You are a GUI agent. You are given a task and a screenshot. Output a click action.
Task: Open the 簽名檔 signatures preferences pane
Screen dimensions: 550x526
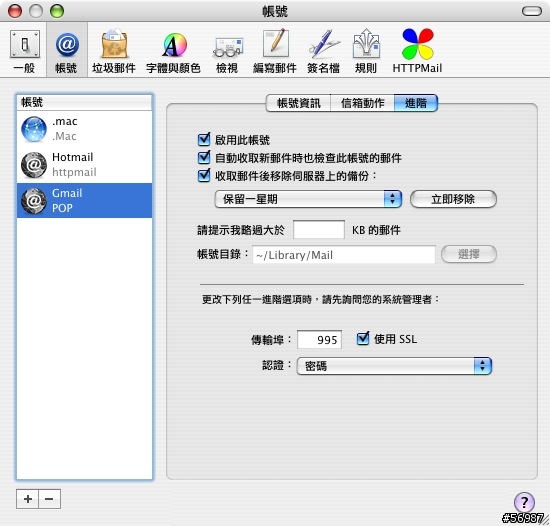323,51
